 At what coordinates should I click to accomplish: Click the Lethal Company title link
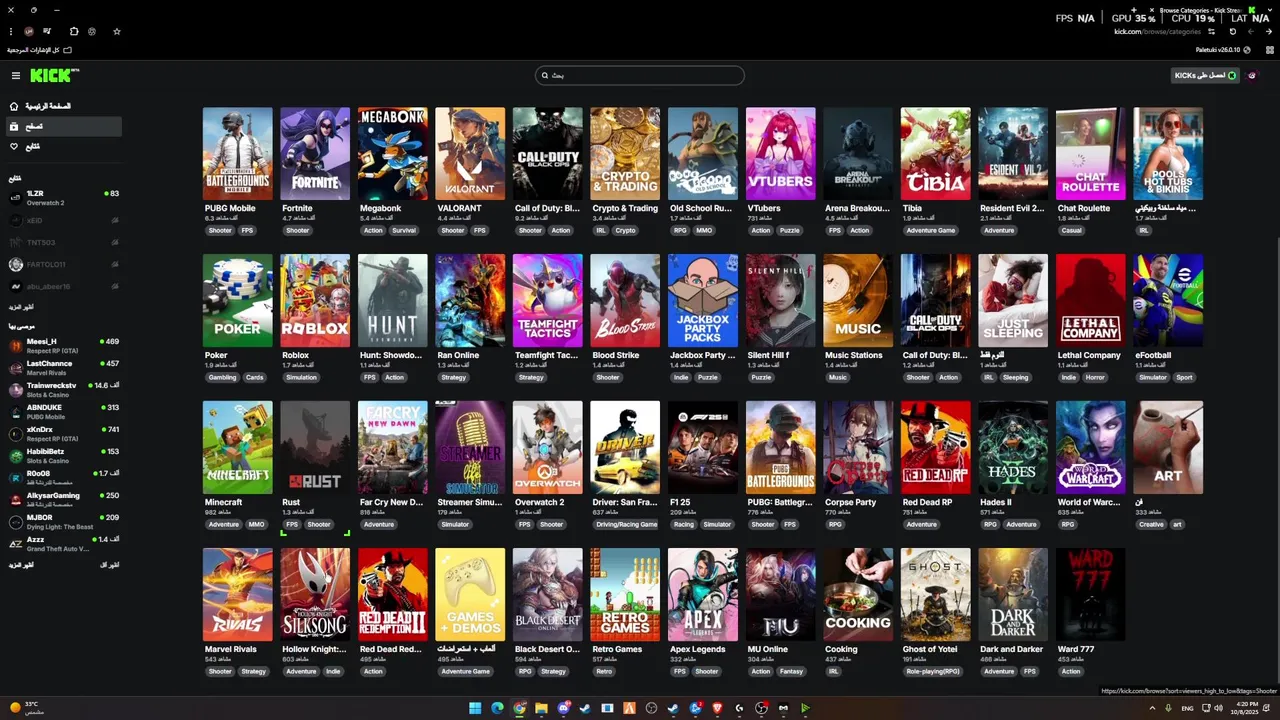point(1089,355)
